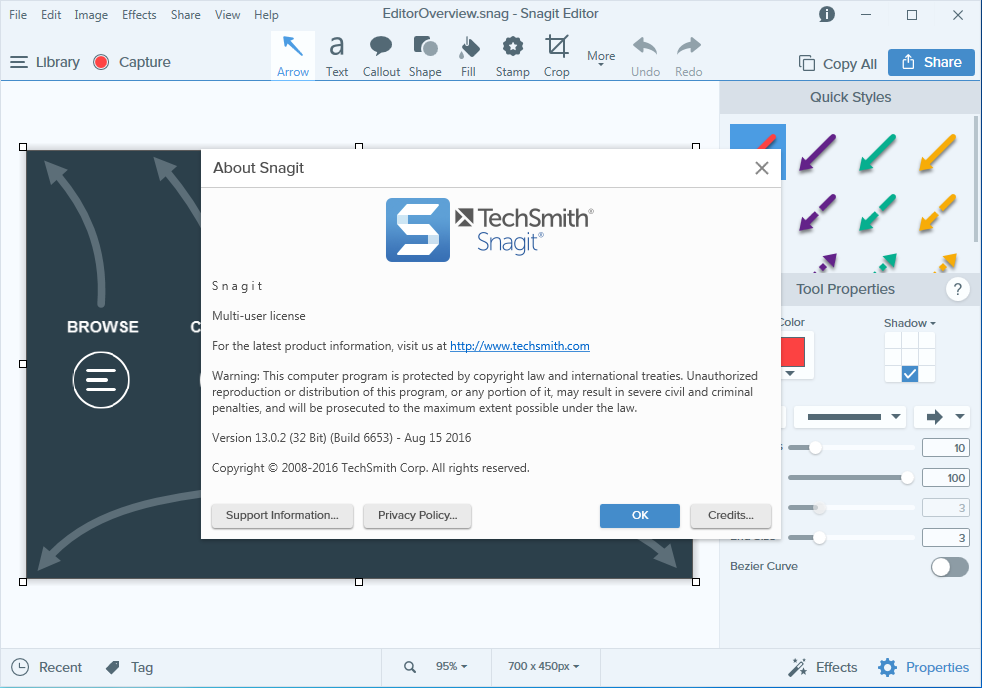Open the Library view

pyautogui.click(x=57, y=61)
